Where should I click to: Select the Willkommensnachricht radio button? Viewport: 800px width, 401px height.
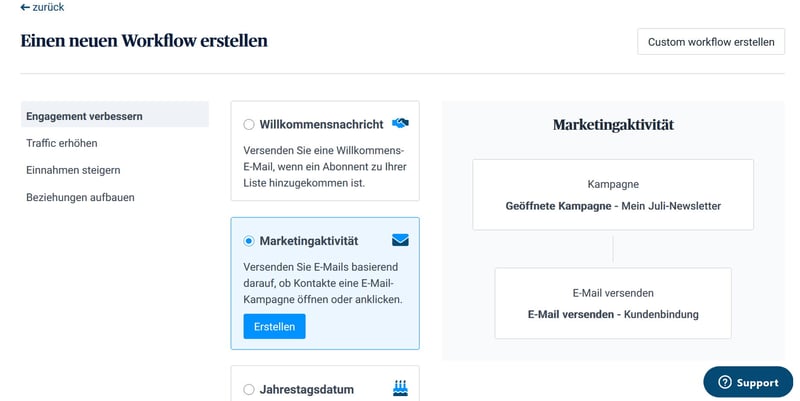click(x=248, y=124)
